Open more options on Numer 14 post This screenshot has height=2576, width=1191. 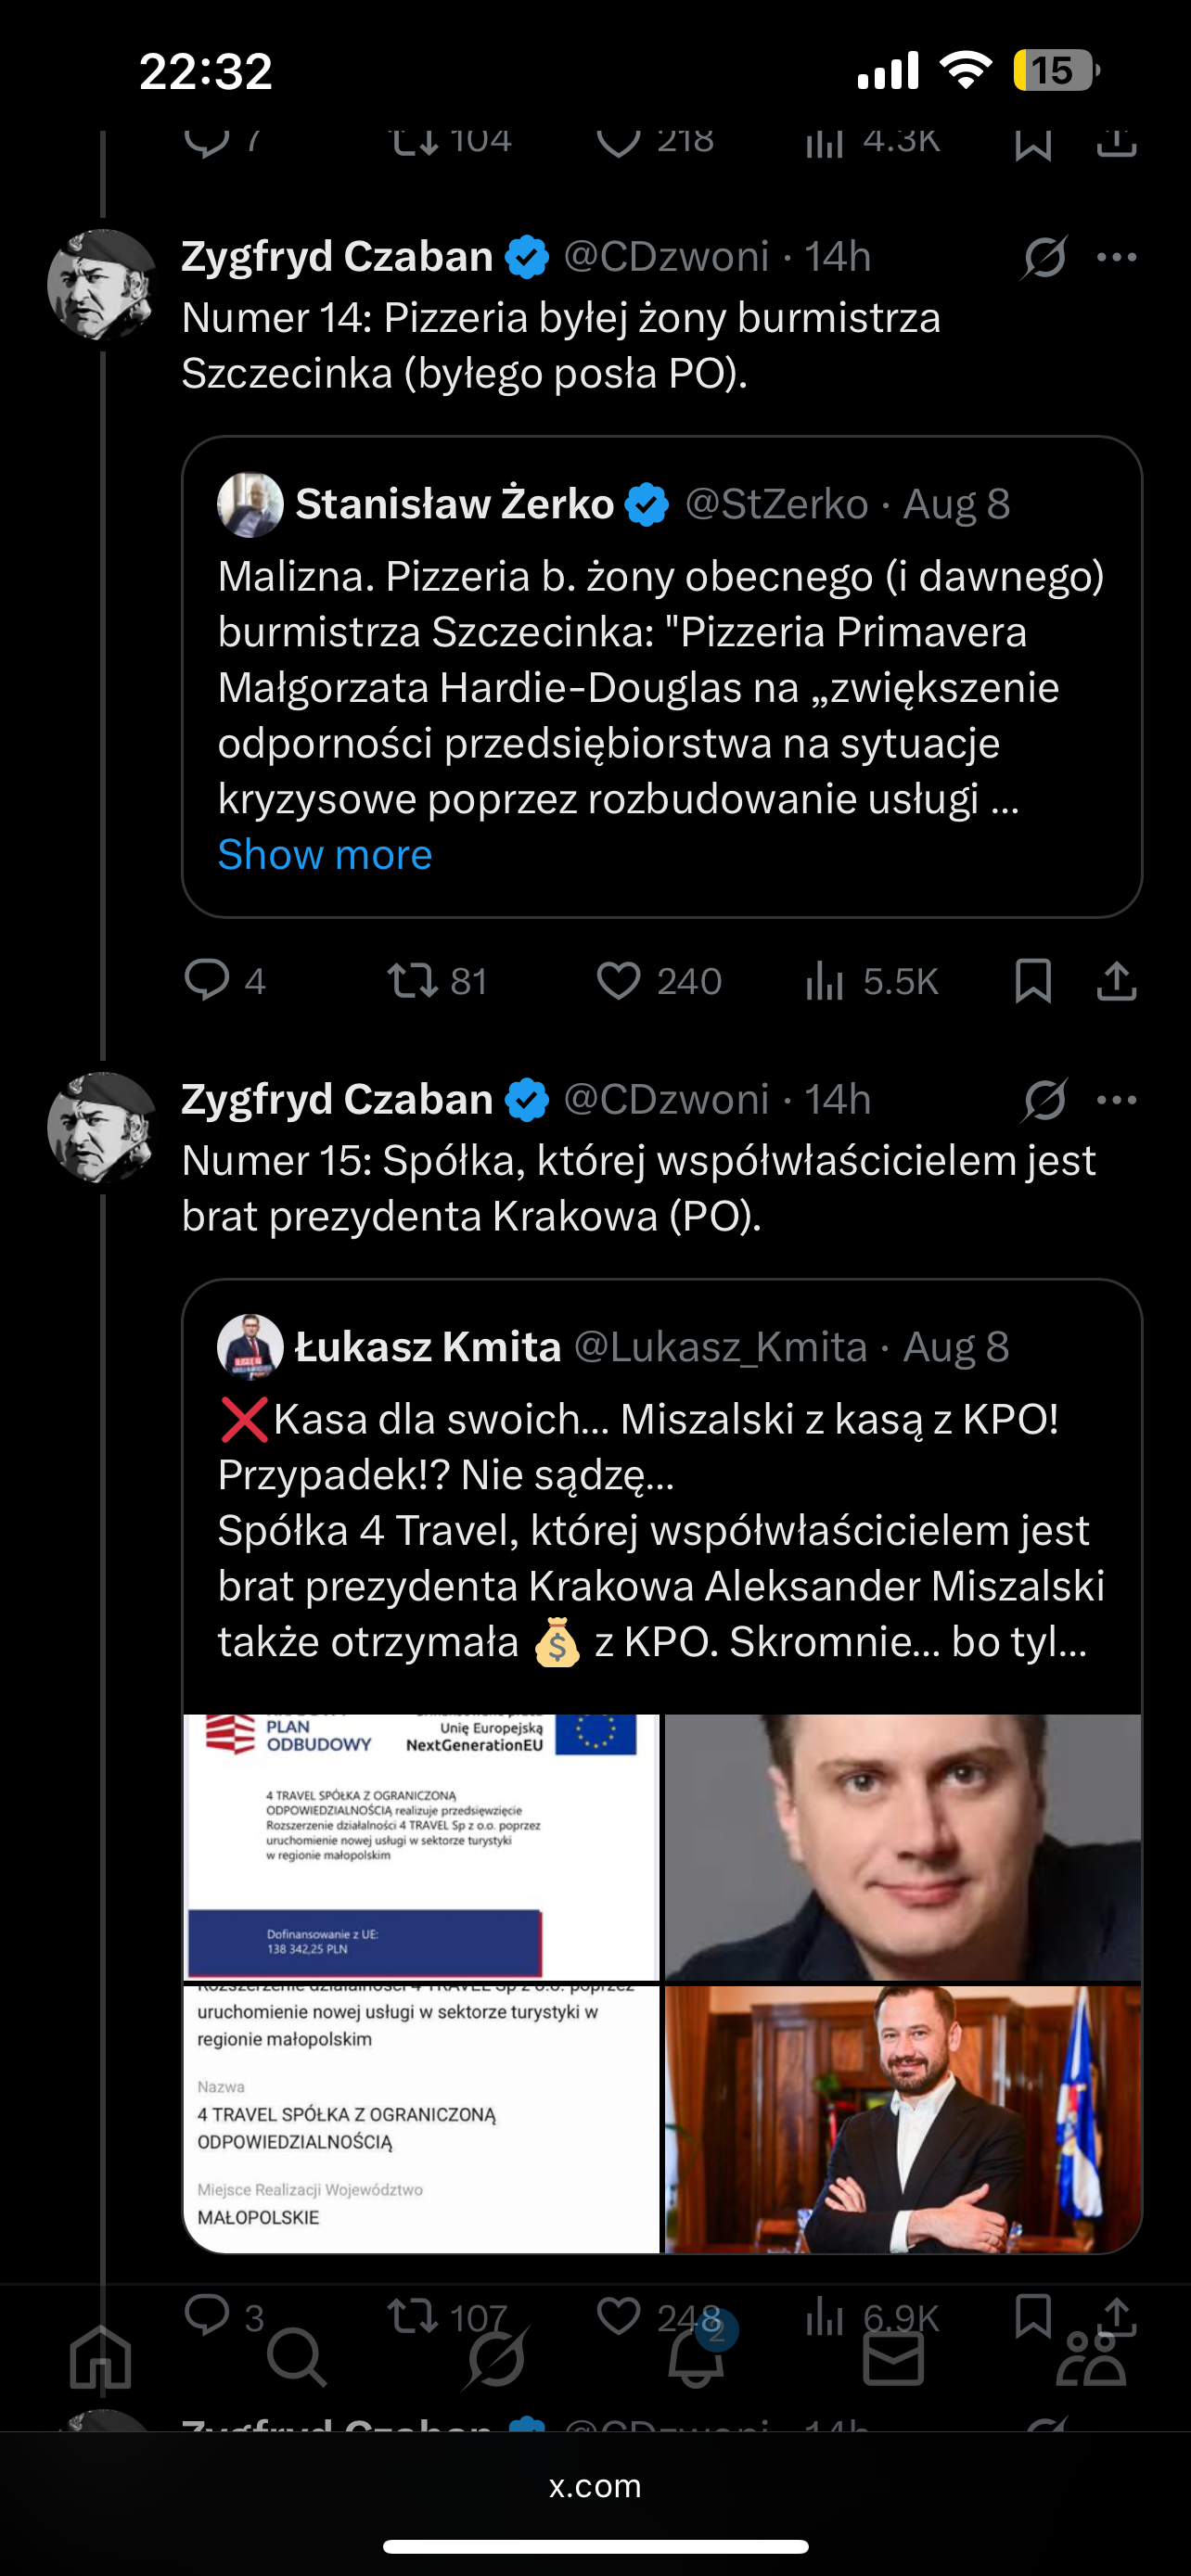pyautogui.click(x=1116, y=257)
